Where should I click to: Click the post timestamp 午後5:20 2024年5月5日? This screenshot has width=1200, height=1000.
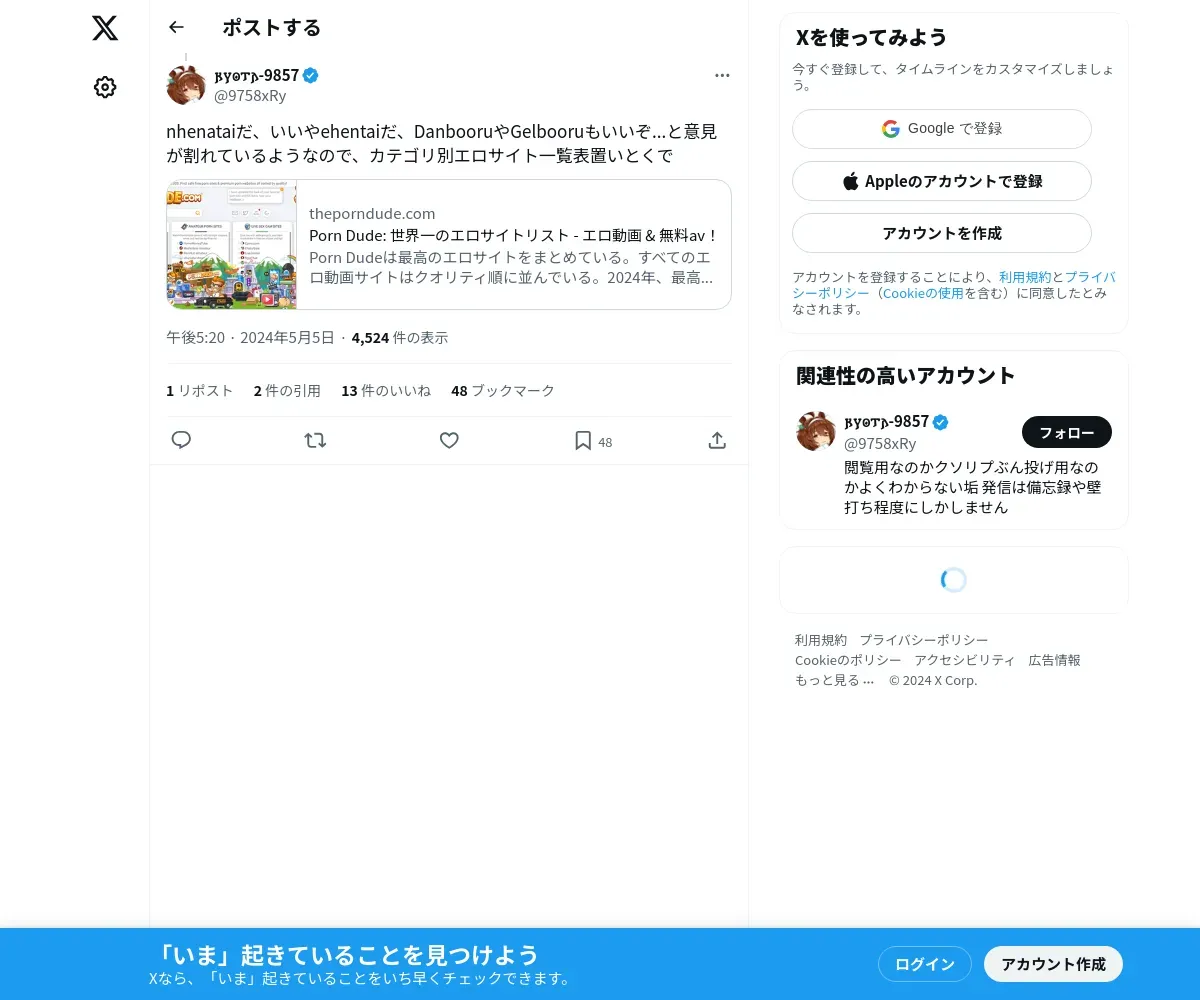[x=250, y=338]
